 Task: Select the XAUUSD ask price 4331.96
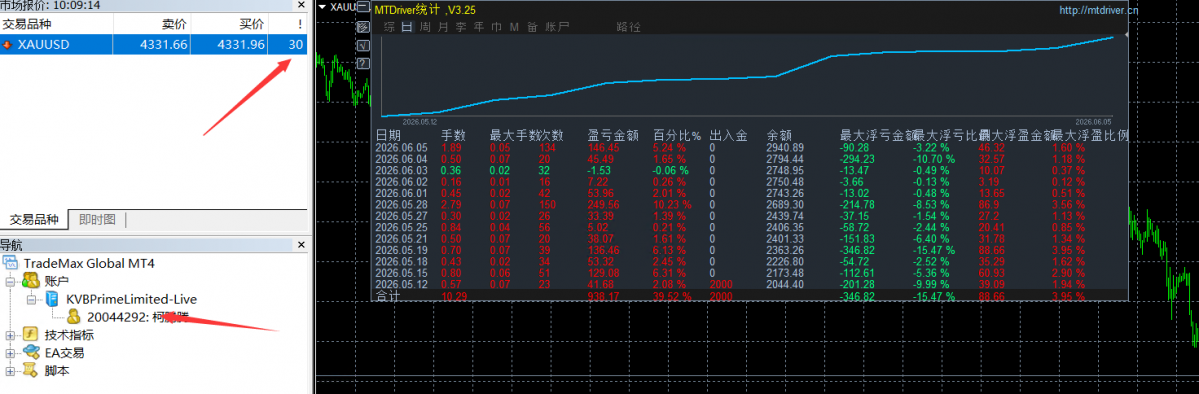click(x=241, y=44)
